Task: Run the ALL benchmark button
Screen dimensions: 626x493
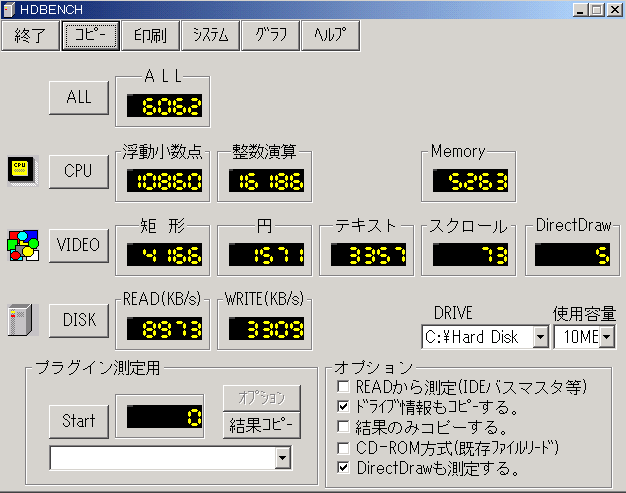Action: point(79,98)
